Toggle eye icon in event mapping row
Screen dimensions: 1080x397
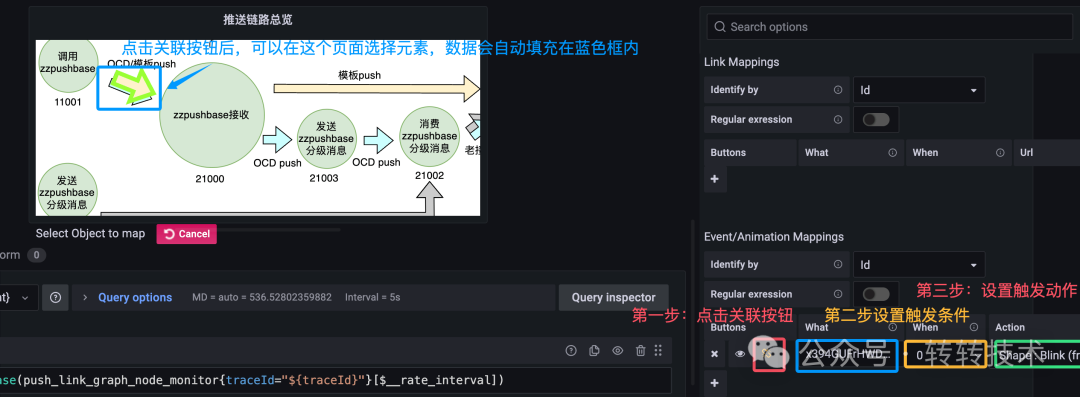point(740,354)
